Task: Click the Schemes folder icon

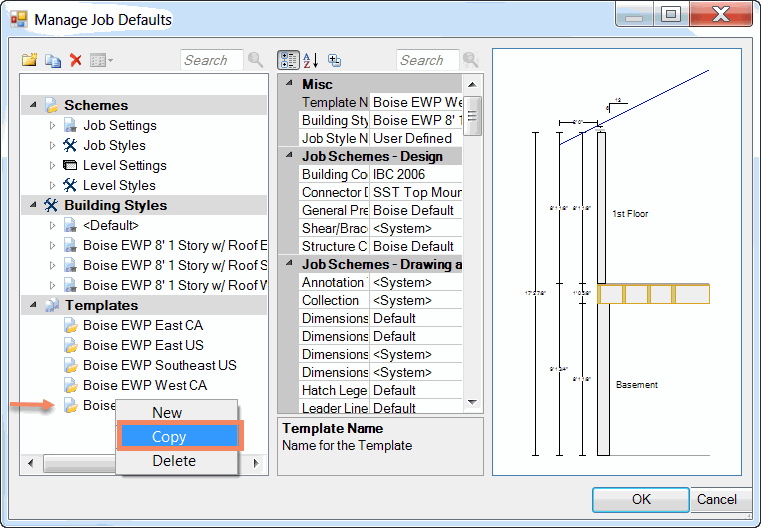Action: pyautogui.click(x=51, y=105)
